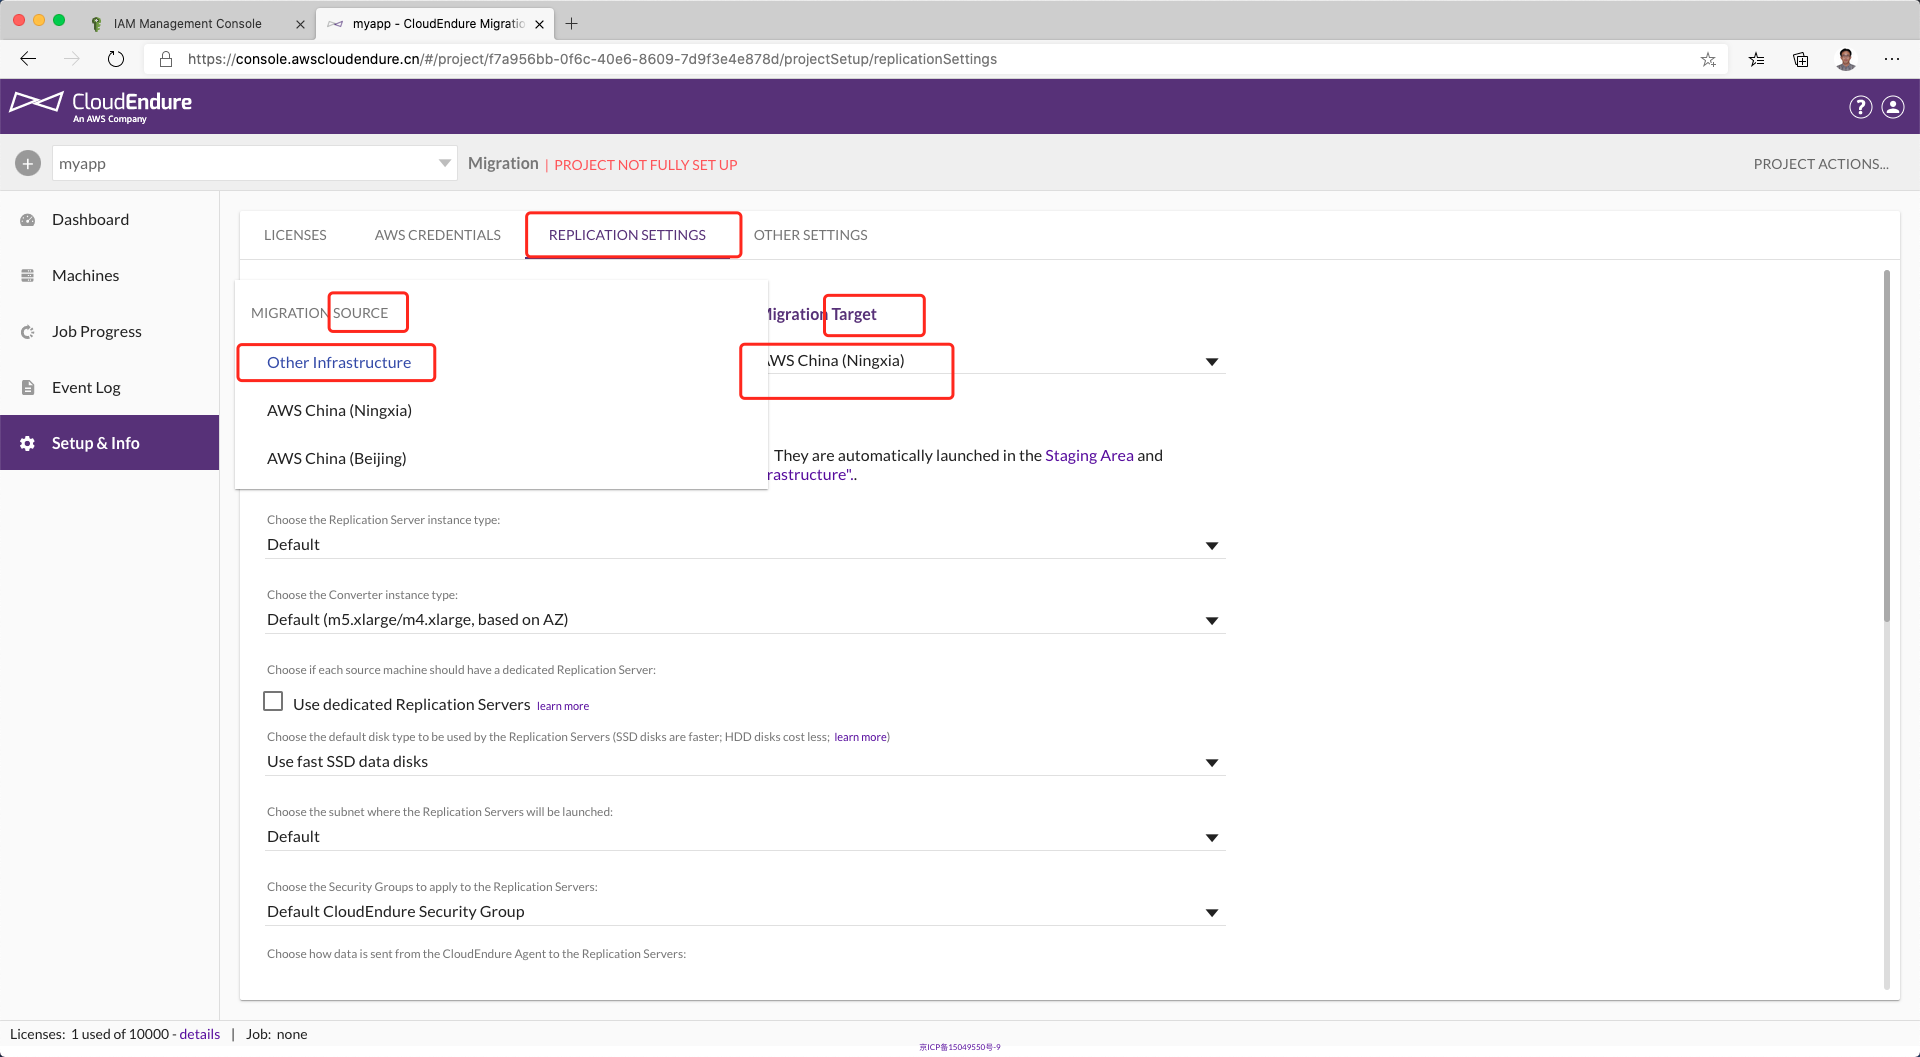Open the Other Settings tab

tap(810, 235)
